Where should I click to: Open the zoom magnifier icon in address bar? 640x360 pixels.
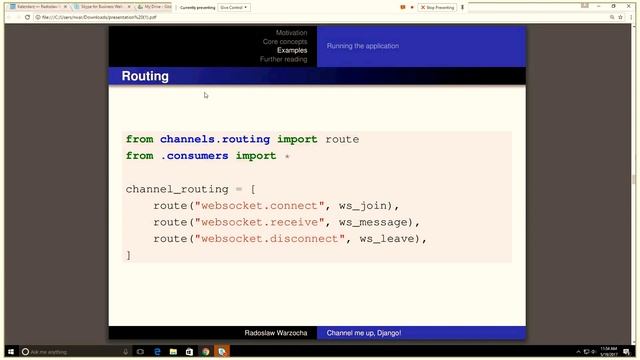[612, 17]
